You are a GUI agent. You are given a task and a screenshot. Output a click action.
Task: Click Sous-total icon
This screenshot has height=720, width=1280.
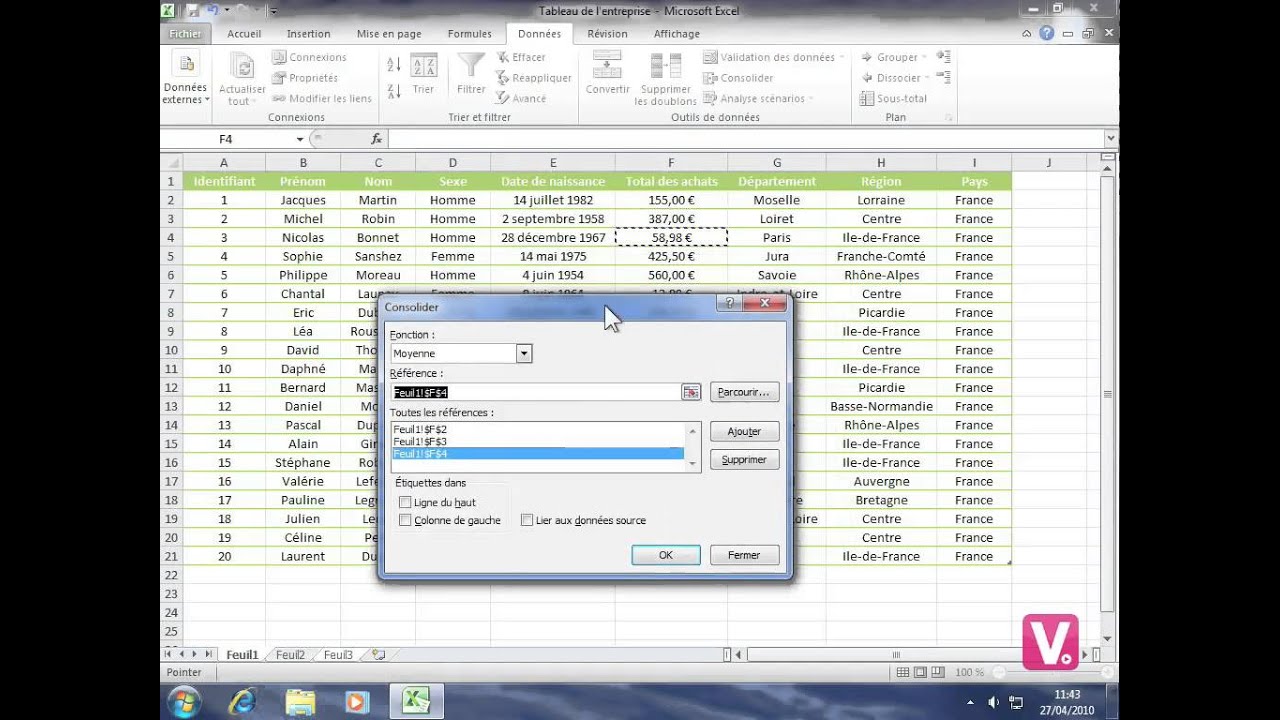coord(893,98)
